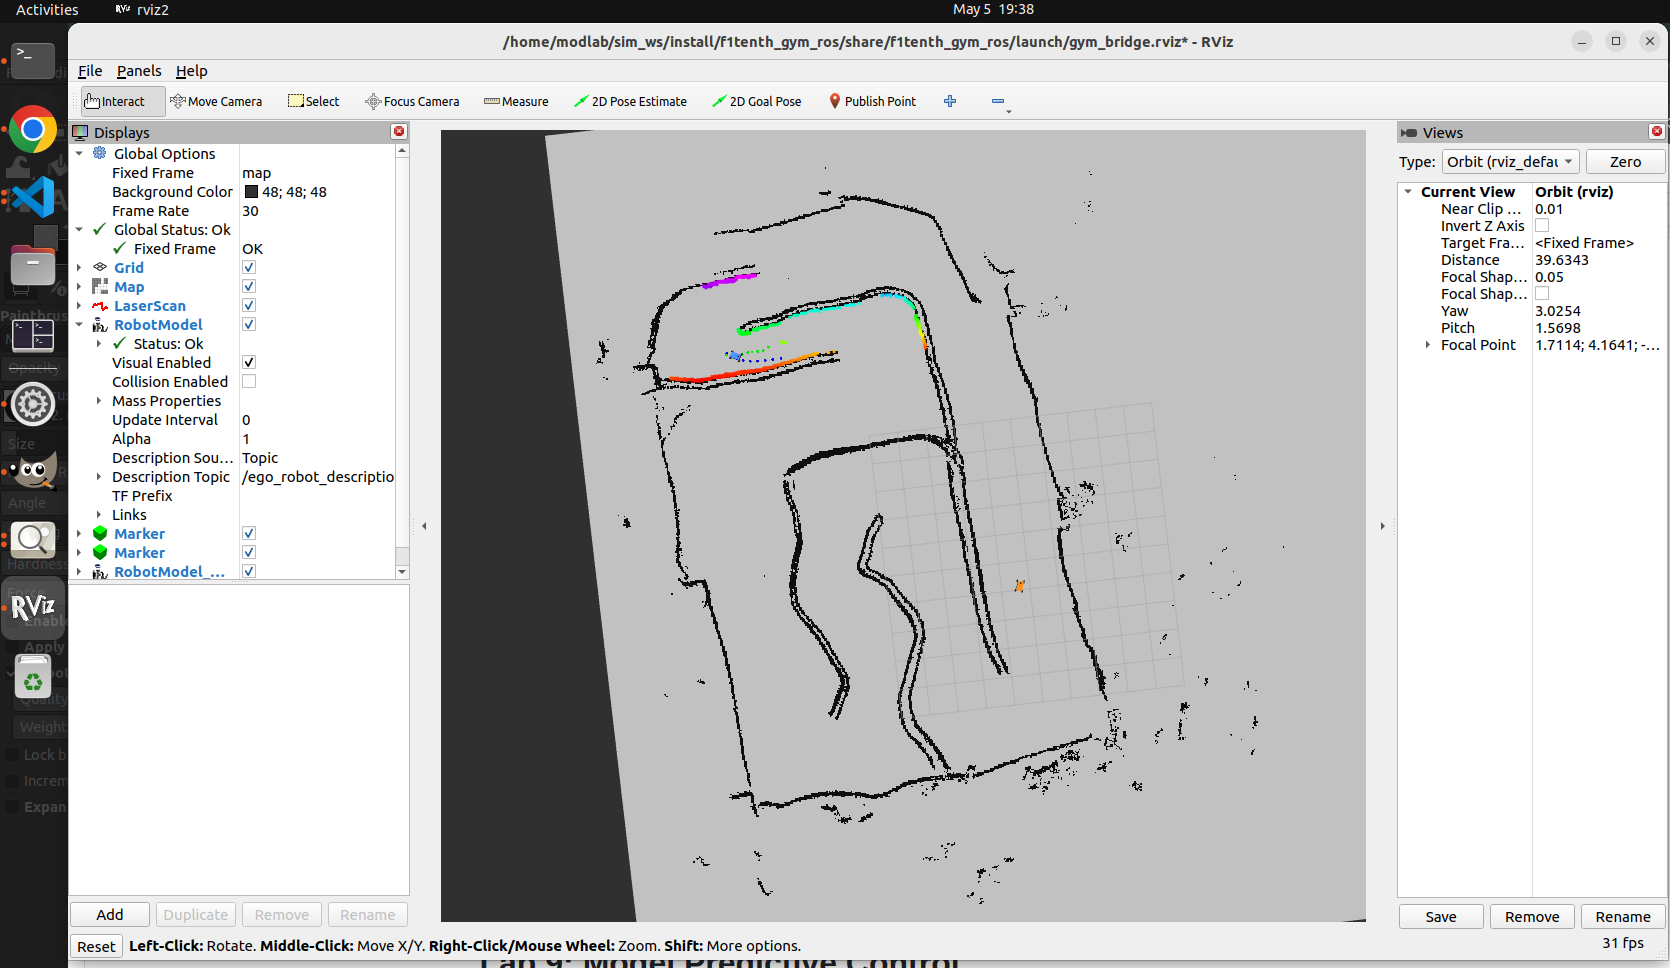Screen dimensions: 1670x968
Task: Toggle the Grid display checkbox
Action: pos(249,268)
